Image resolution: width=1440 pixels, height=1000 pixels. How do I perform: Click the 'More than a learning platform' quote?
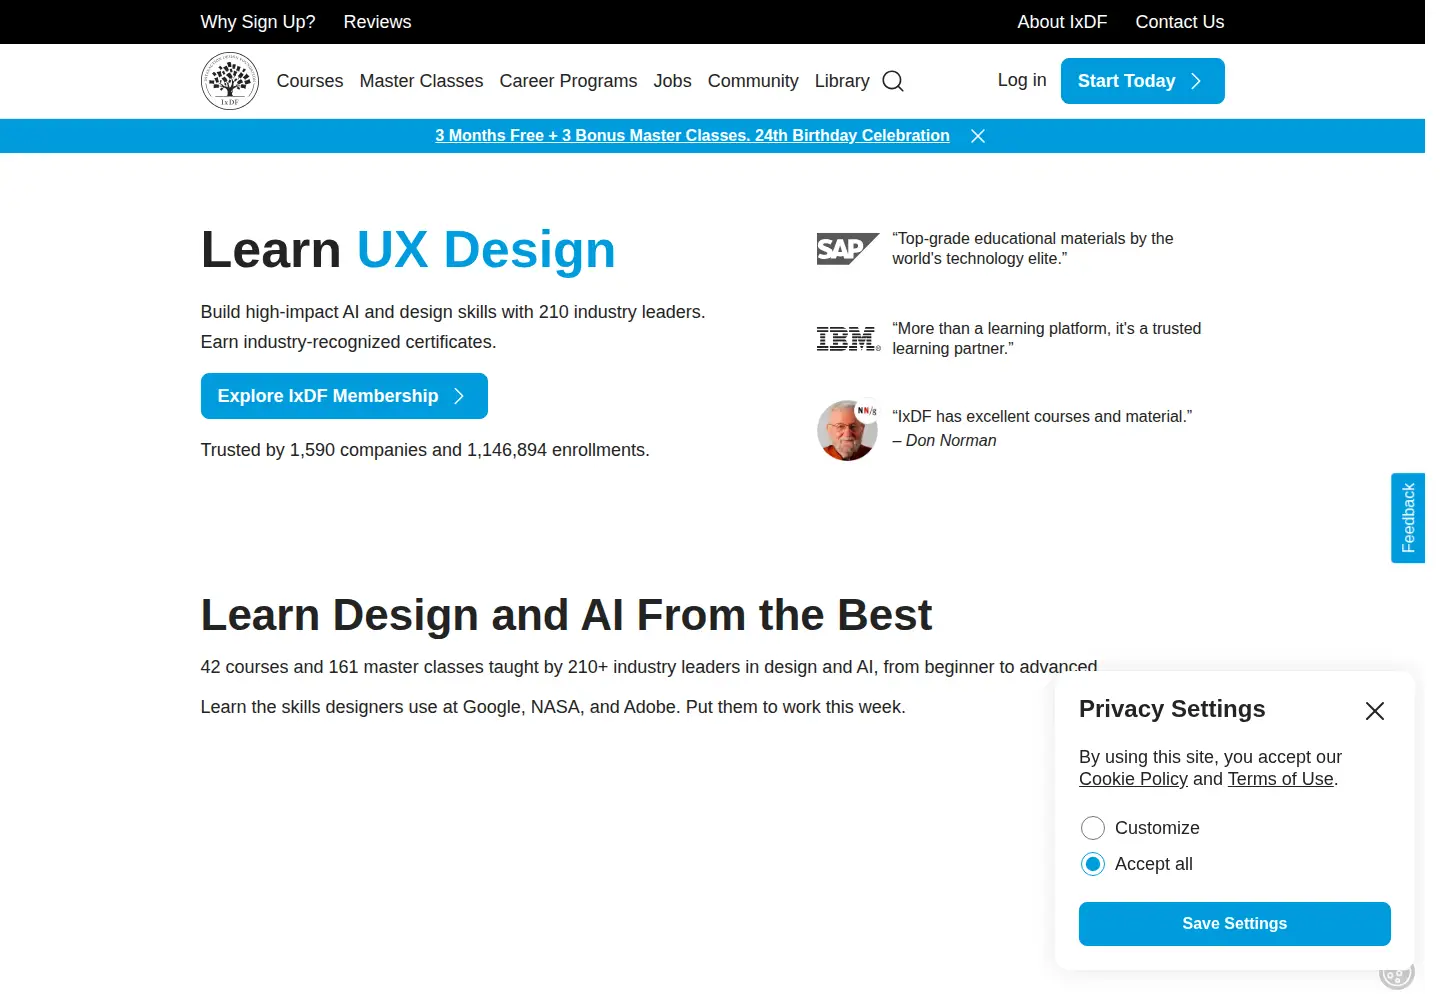click(1047, 339)
